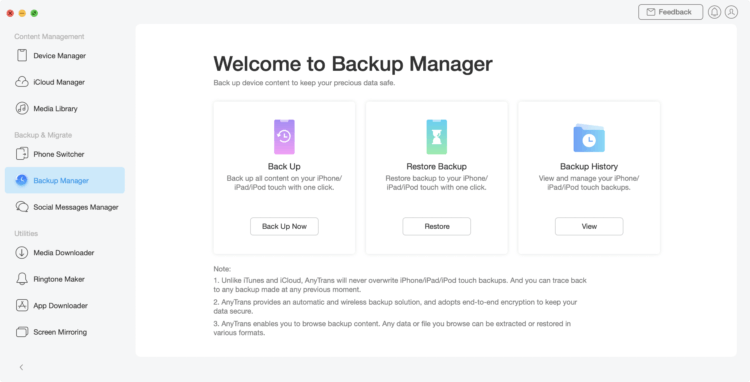
Task: Click the Back Up Now button
Action: (284, 226)
